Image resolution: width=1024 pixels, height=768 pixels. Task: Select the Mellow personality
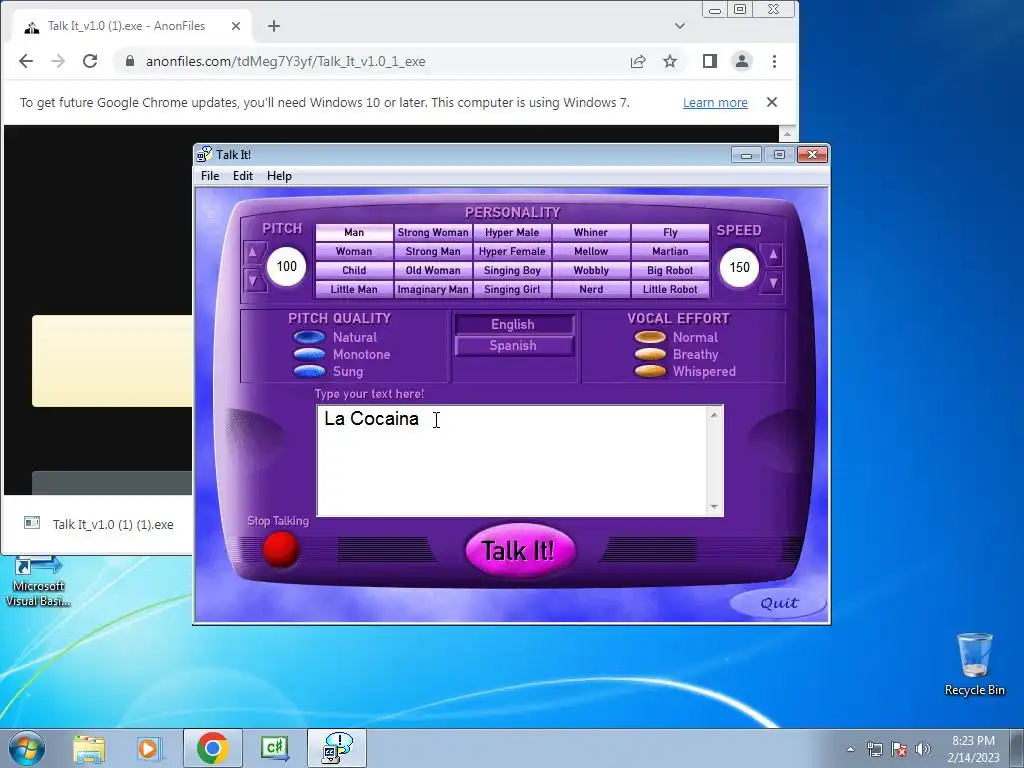tap(591, 251)
